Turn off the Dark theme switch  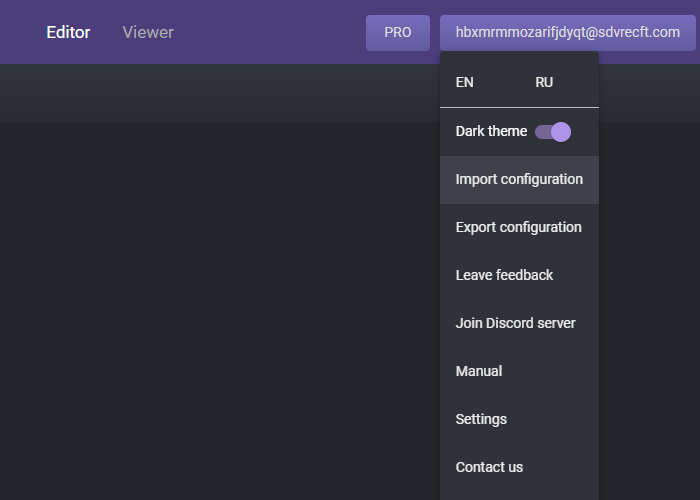553,132
